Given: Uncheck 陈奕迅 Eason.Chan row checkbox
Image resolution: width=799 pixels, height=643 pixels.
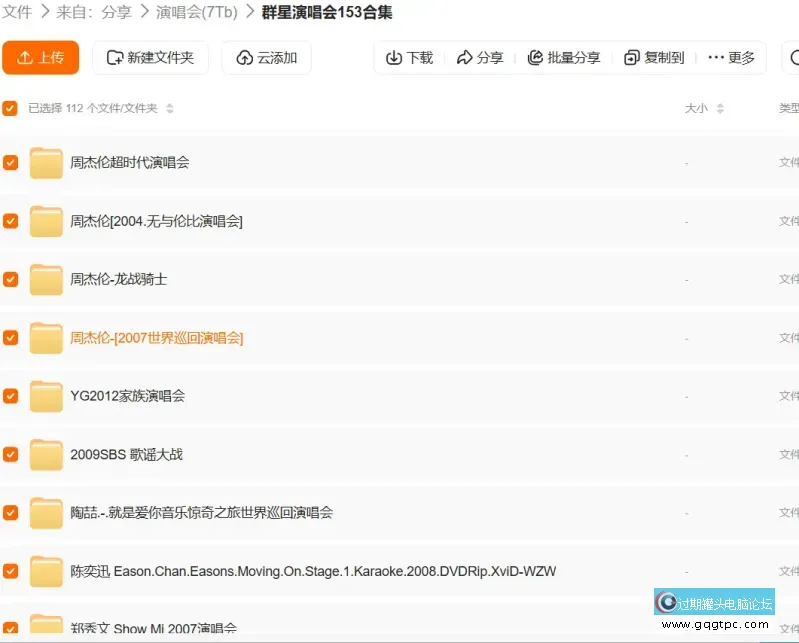Looking at the screenshot, I should point(10,571).
